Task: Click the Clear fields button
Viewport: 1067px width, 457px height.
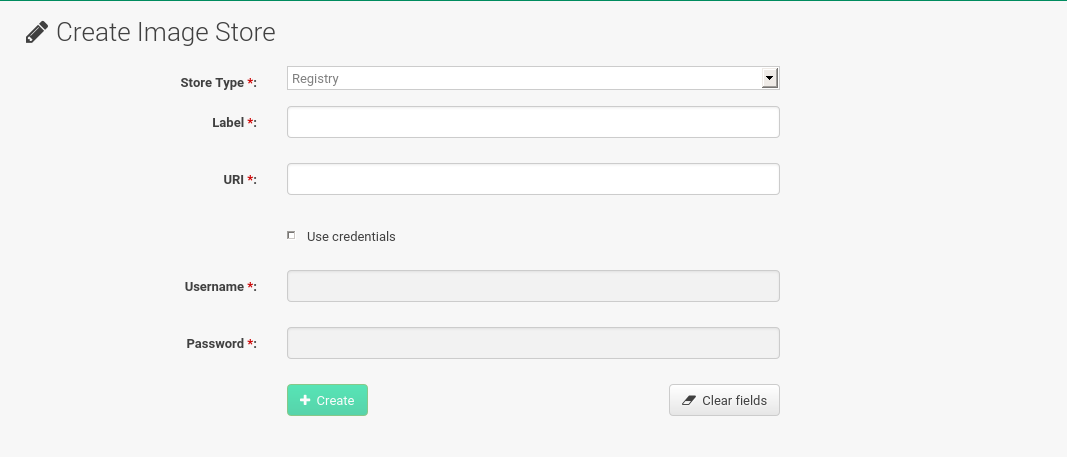Action: point(724,400)
